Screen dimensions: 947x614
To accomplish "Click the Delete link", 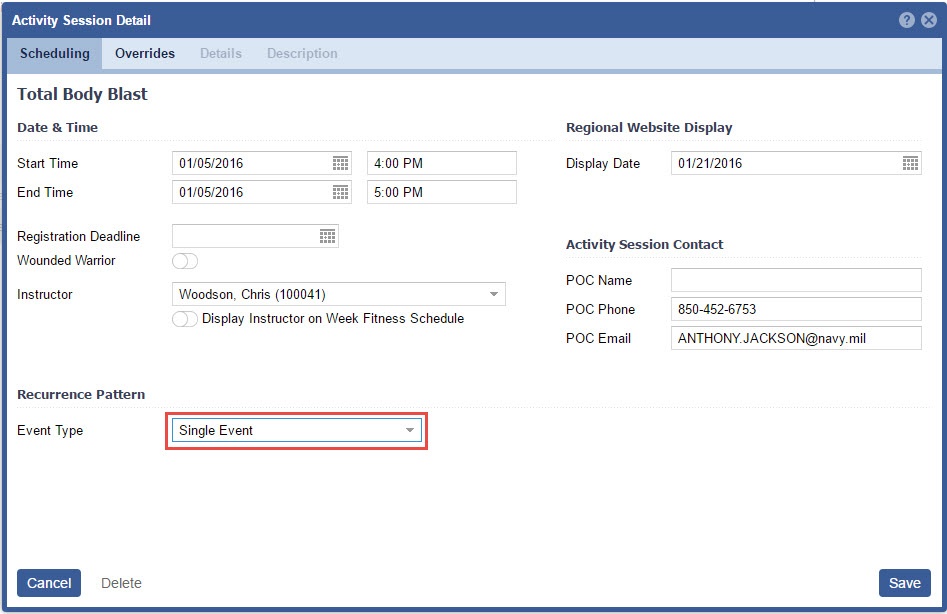I will click(121, 583).
